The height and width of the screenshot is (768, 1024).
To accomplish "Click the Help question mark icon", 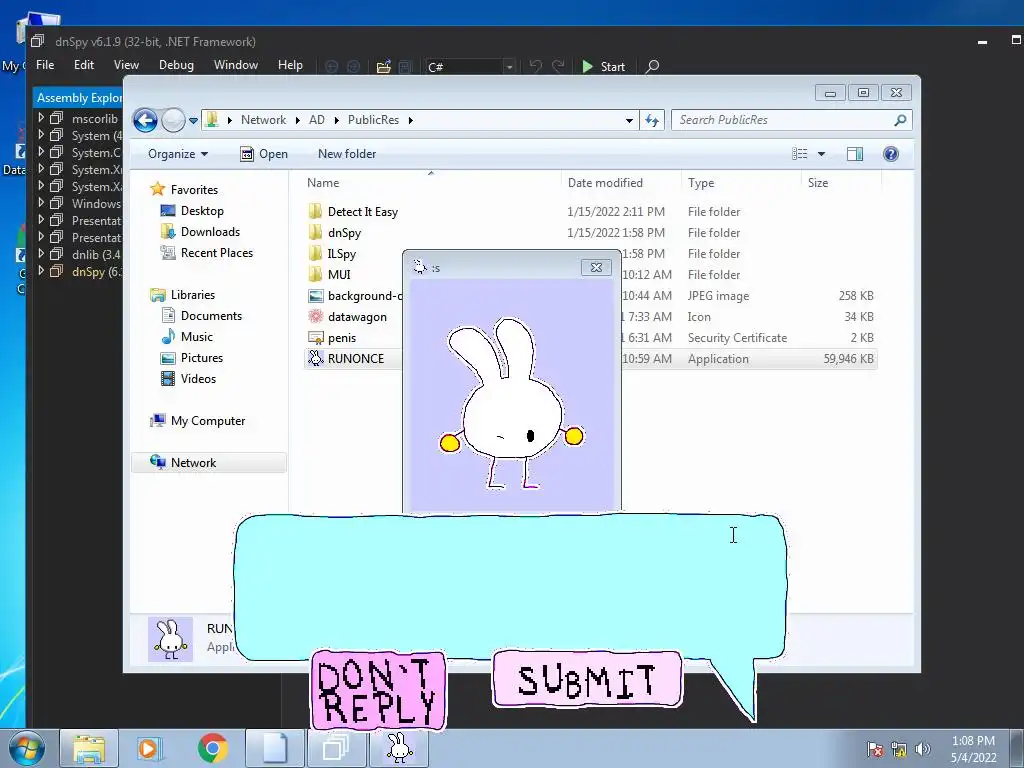I will pyautogui.click(x=891, y=154).
